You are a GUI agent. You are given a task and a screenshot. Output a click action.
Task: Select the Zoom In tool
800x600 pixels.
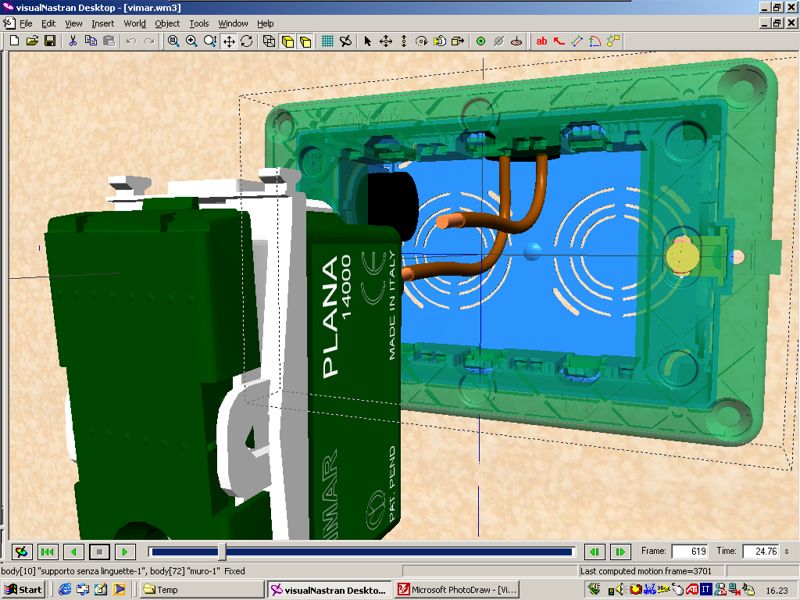pyautogui.click(x=192, y=41)
